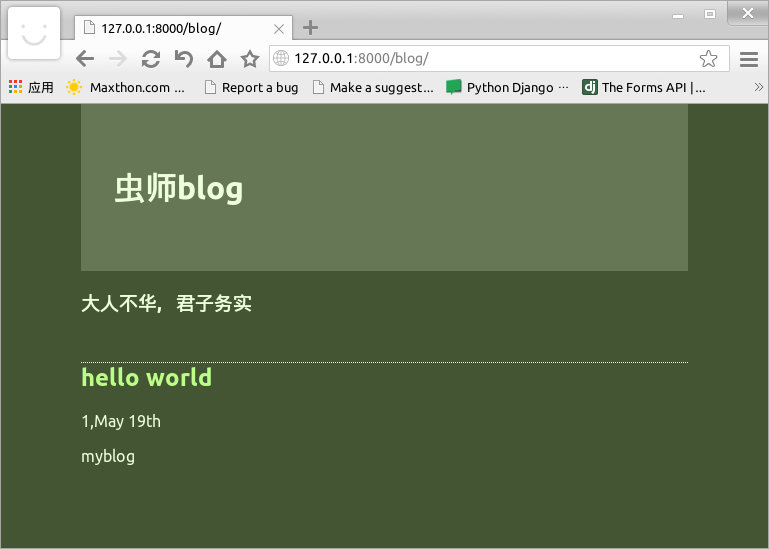Open The Forms API bookmark
The width and height of the screenshot is (769, 549).
643,87
